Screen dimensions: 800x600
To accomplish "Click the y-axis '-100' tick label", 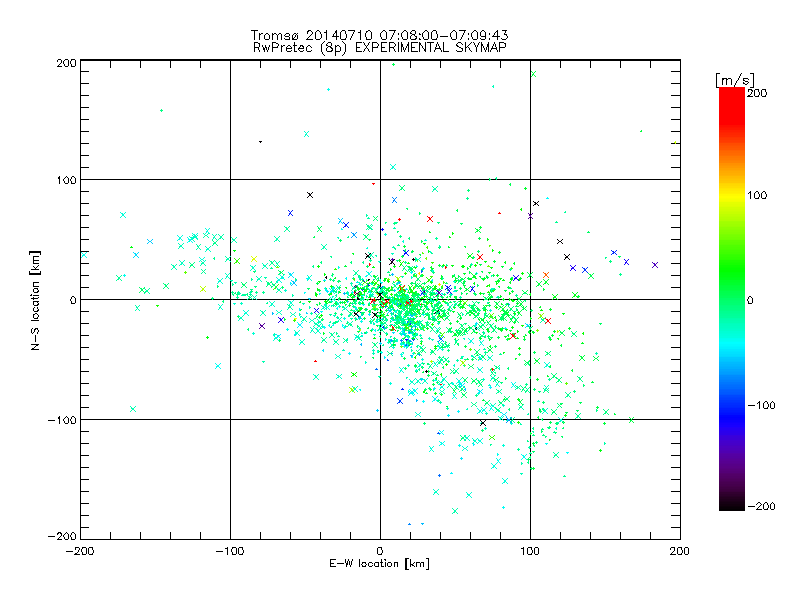I will click(x=62, y=420).
